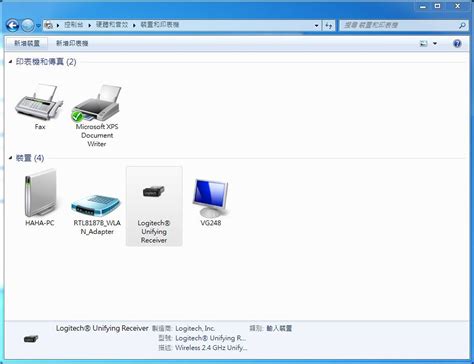This screenshot has height=364, width=474.
Task: Open the recent pages dropdown arrow
Action: click(38, 25)
